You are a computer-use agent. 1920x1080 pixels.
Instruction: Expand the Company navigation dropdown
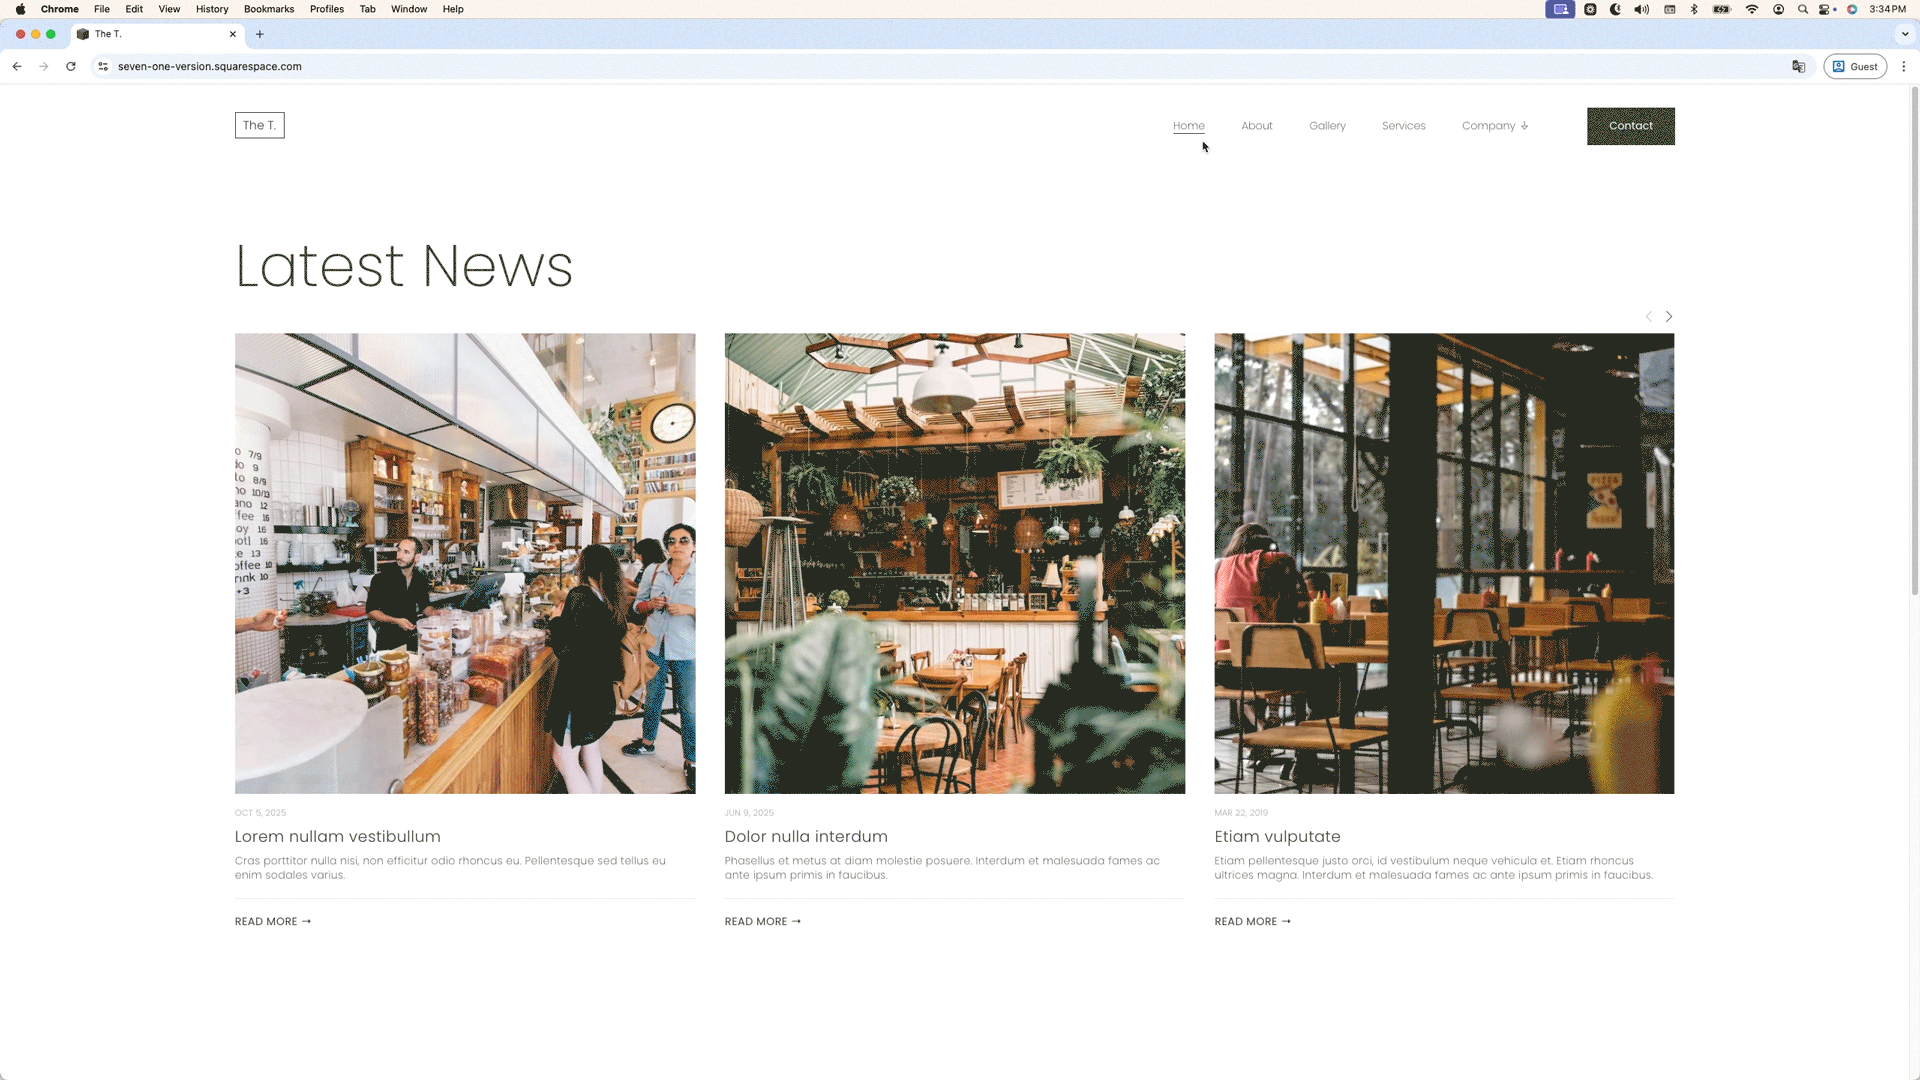(1494, 126)
